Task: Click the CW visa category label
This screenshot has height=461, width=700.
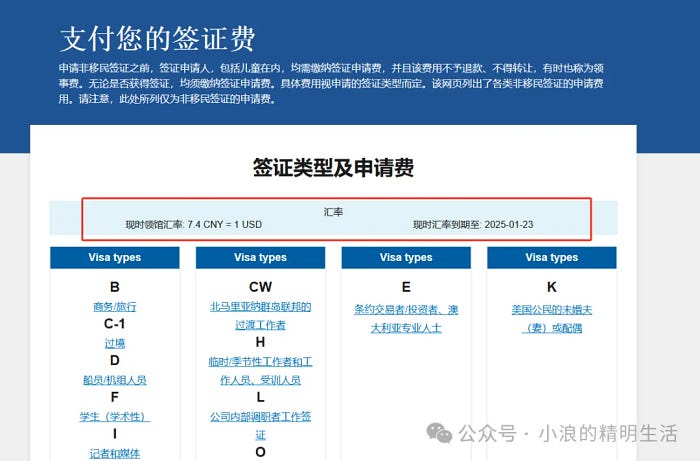Action: 260,287
